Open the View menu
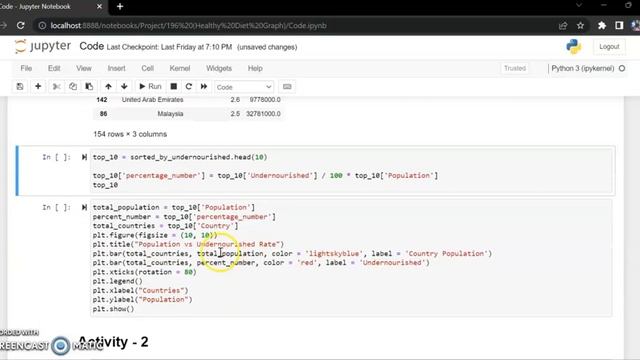Image resolution: width=640 pixels, height=360 pixels. pyautogui.click(x=84, y=68)
